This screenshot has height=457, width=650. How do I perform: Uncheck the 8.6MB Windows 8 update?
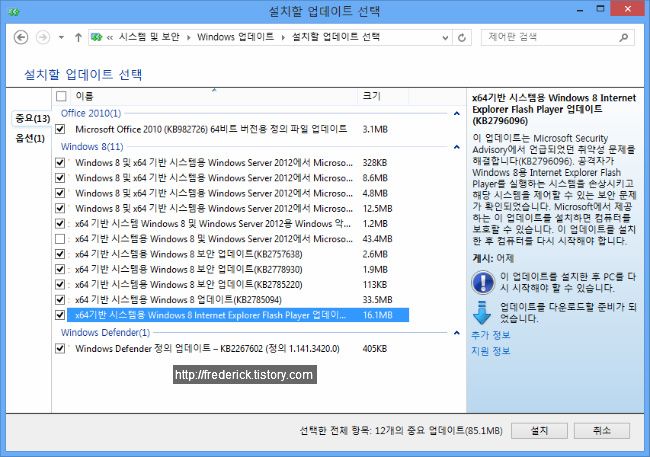(x=60, y=177)
